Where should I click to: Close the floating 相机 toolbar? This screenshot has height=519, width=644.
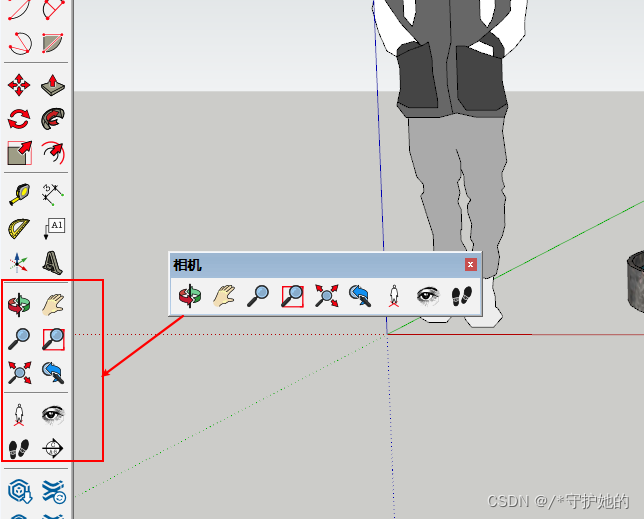click(x=471, y=264)
